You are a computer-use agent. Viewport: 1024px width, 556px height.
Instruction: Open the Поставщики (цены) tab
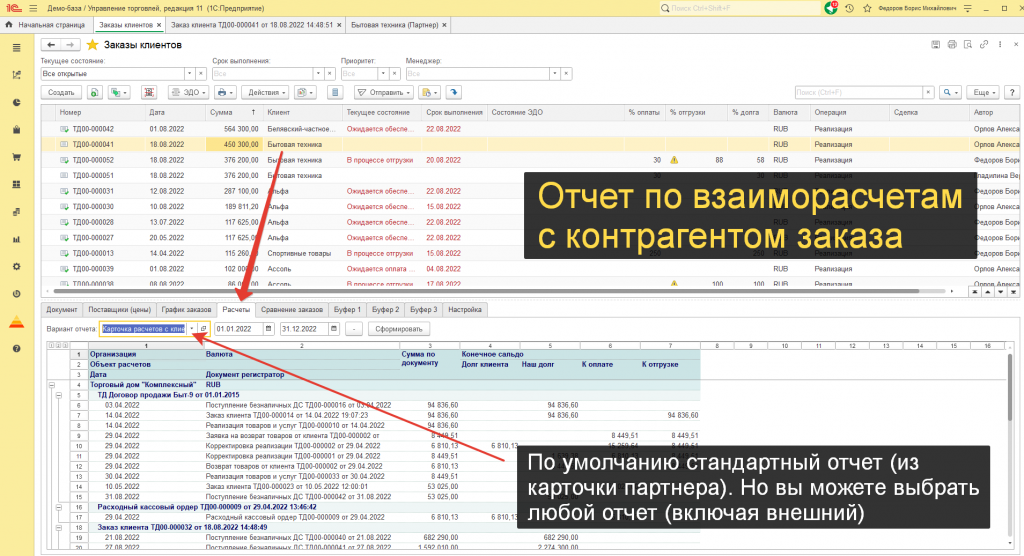(x=120, y=310)
